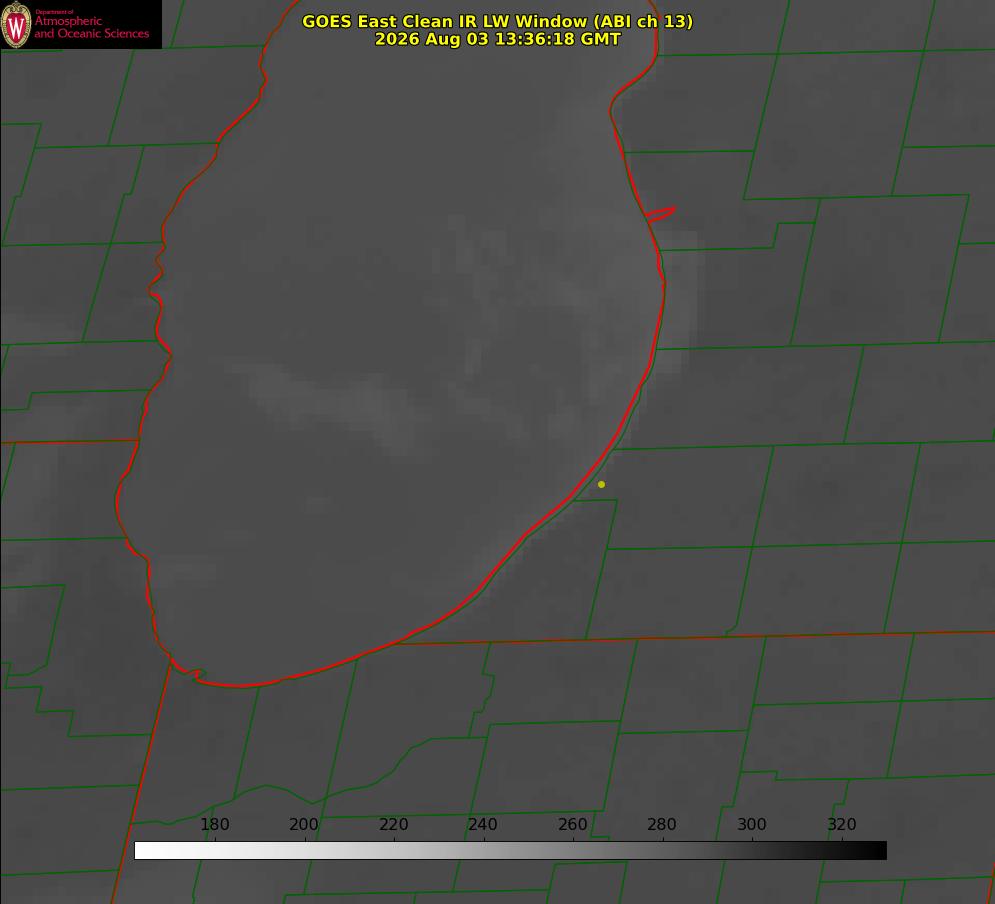This screenshot has width=995, height=904.
Task: Click the 260 colorbar tick label
Action: [x=572, y=824]
